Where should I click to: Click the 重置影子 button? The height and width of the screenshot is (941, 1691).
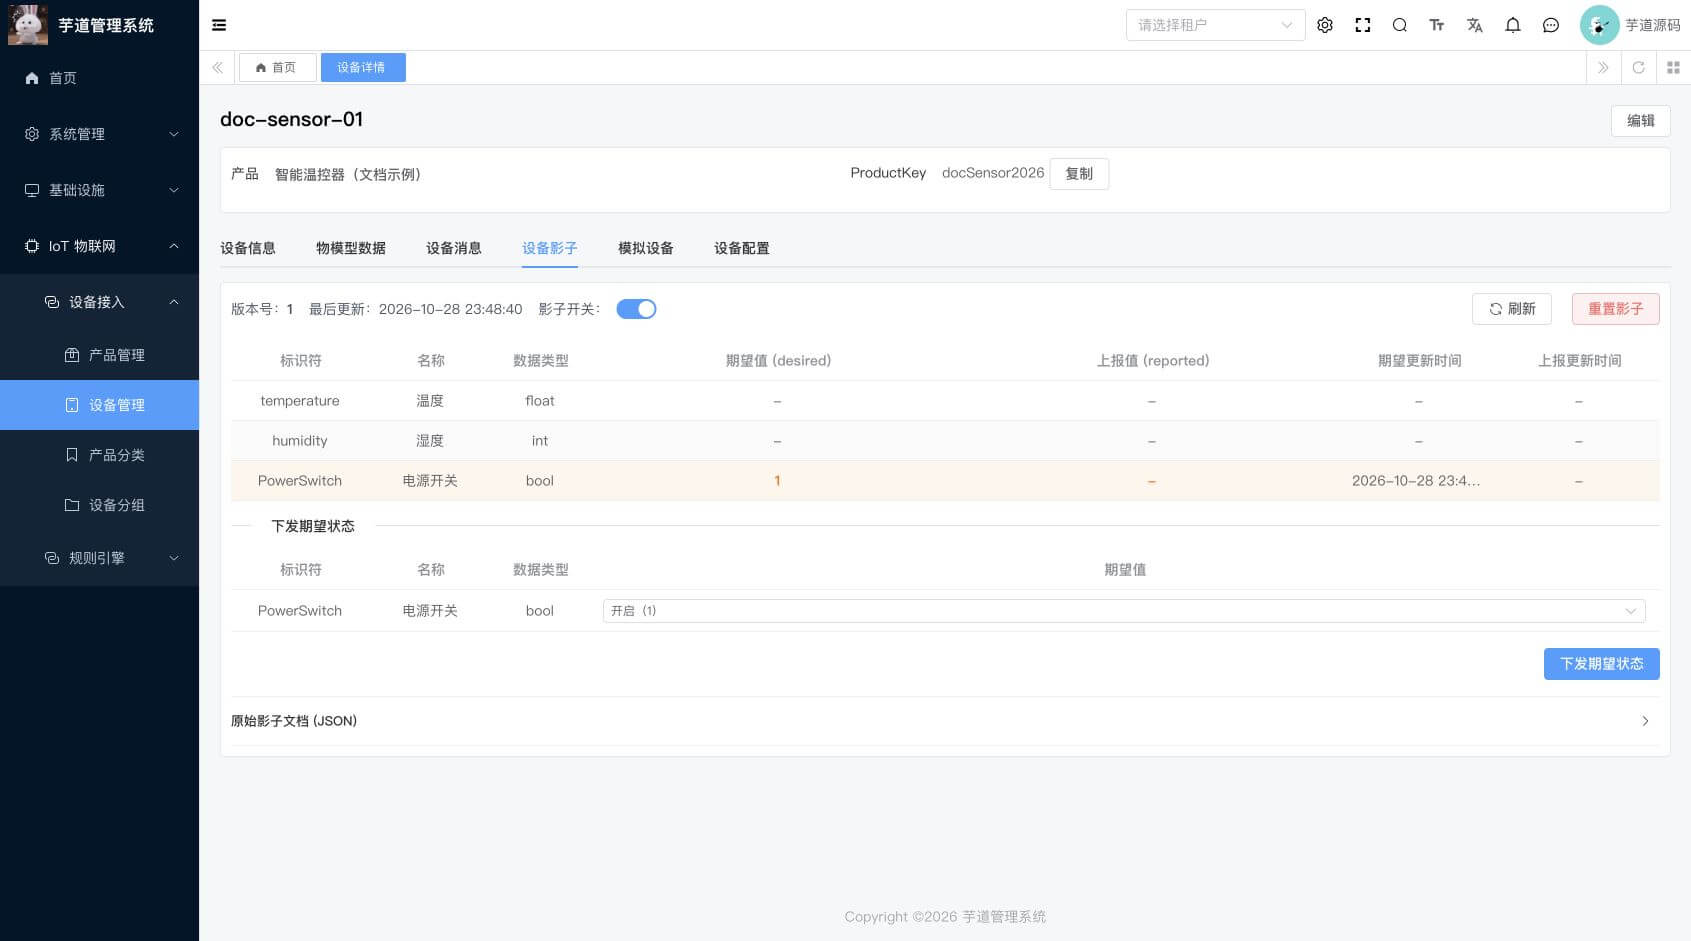pyautogui.click(x=1616, y=309)
